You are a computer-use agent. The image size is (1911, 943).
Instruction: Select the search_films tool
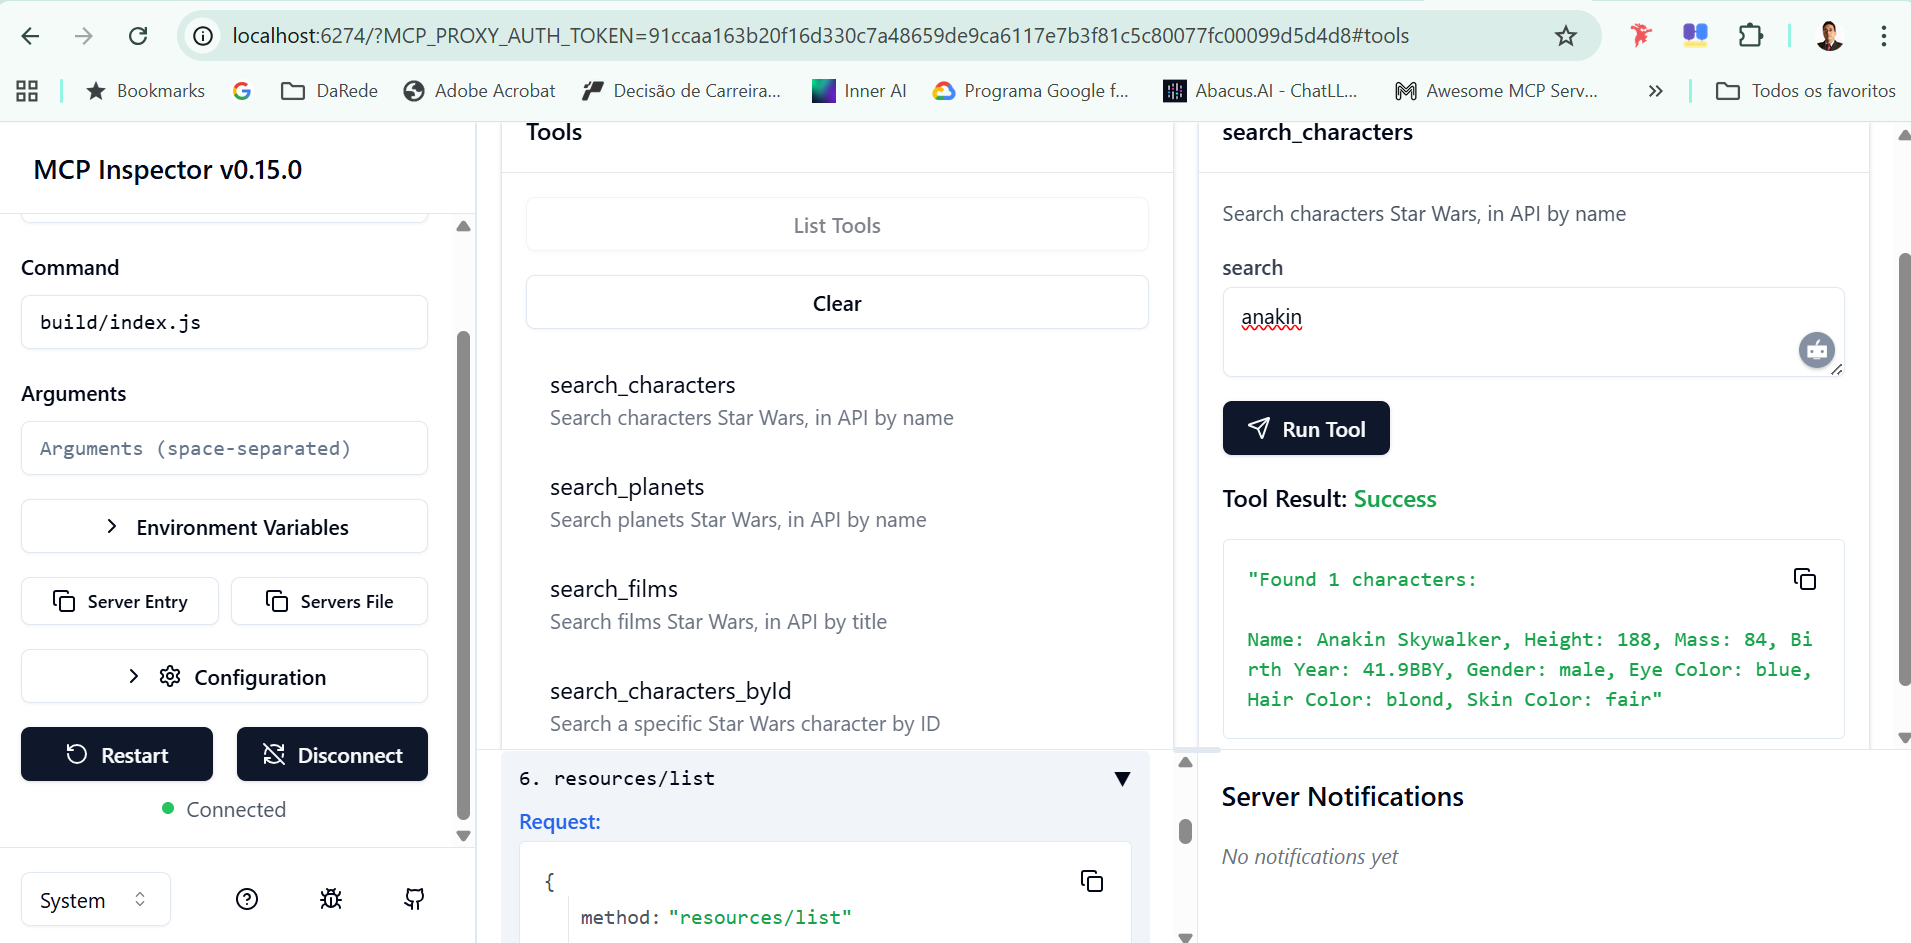click(837, 605)
